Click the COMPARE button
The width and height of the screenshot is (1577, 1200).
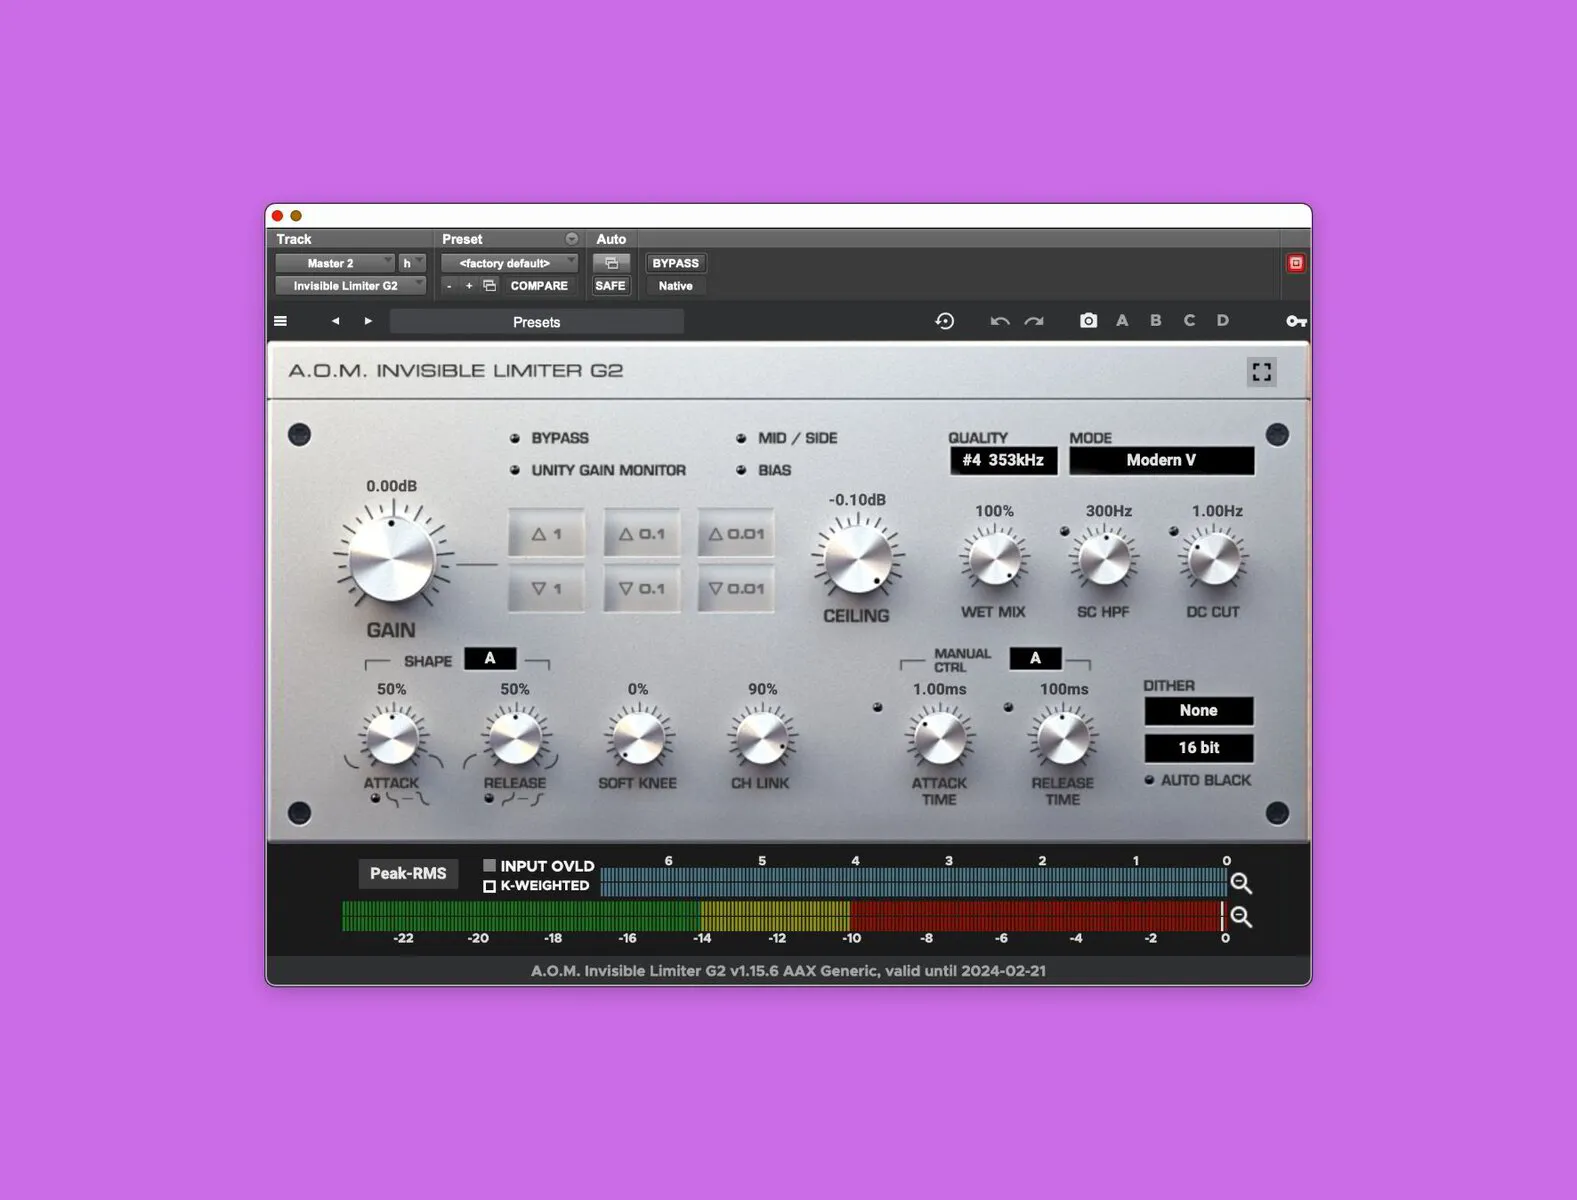539,286
